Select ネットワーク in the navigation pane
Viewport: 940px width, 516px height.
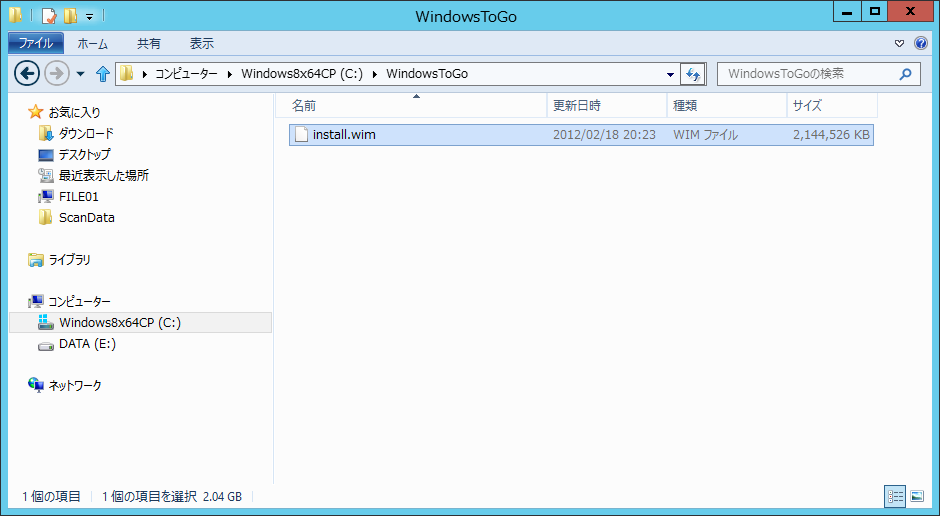(75, 385)
